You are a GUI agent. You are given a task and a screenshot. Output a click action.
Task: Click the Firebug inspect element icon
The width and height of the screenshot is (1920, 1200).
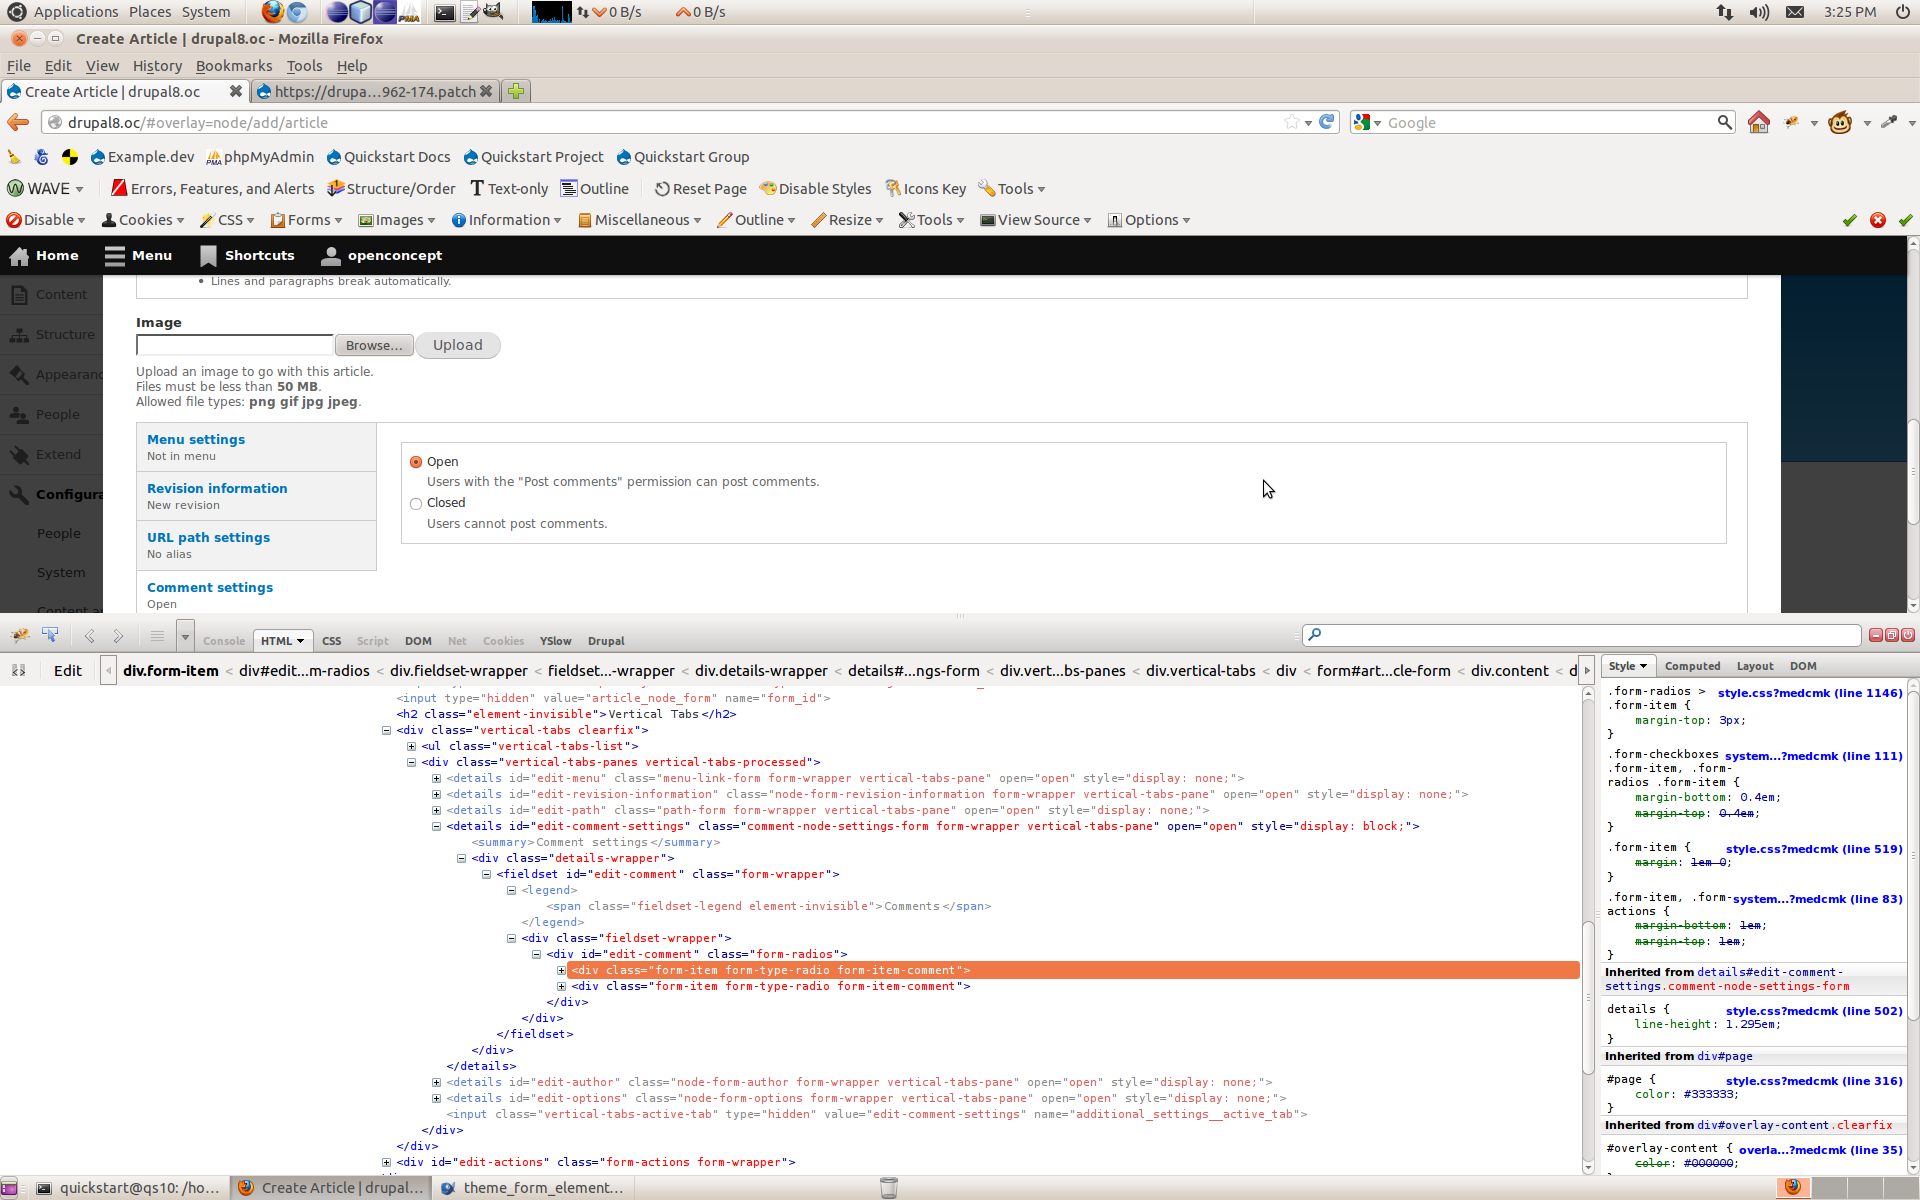click(50, 636)
